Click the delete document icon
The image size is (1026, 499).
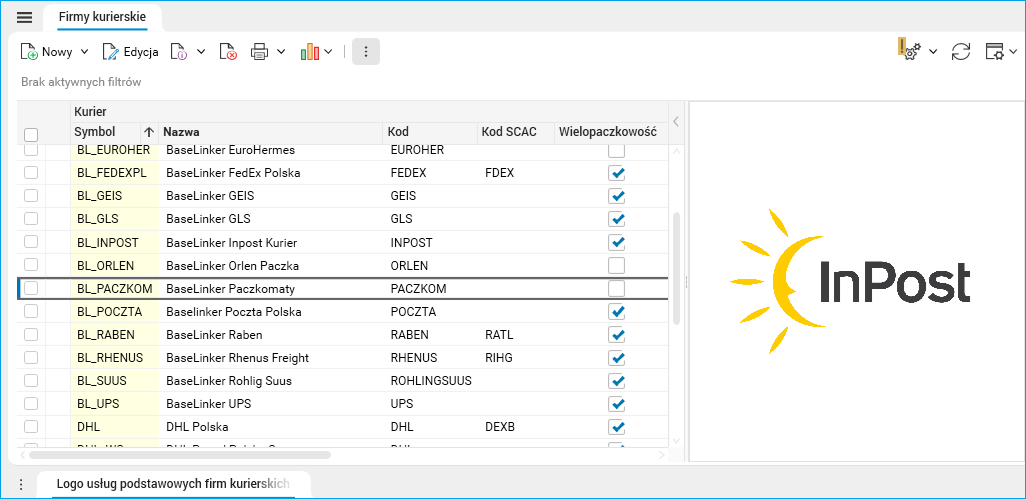coord(228,52)
